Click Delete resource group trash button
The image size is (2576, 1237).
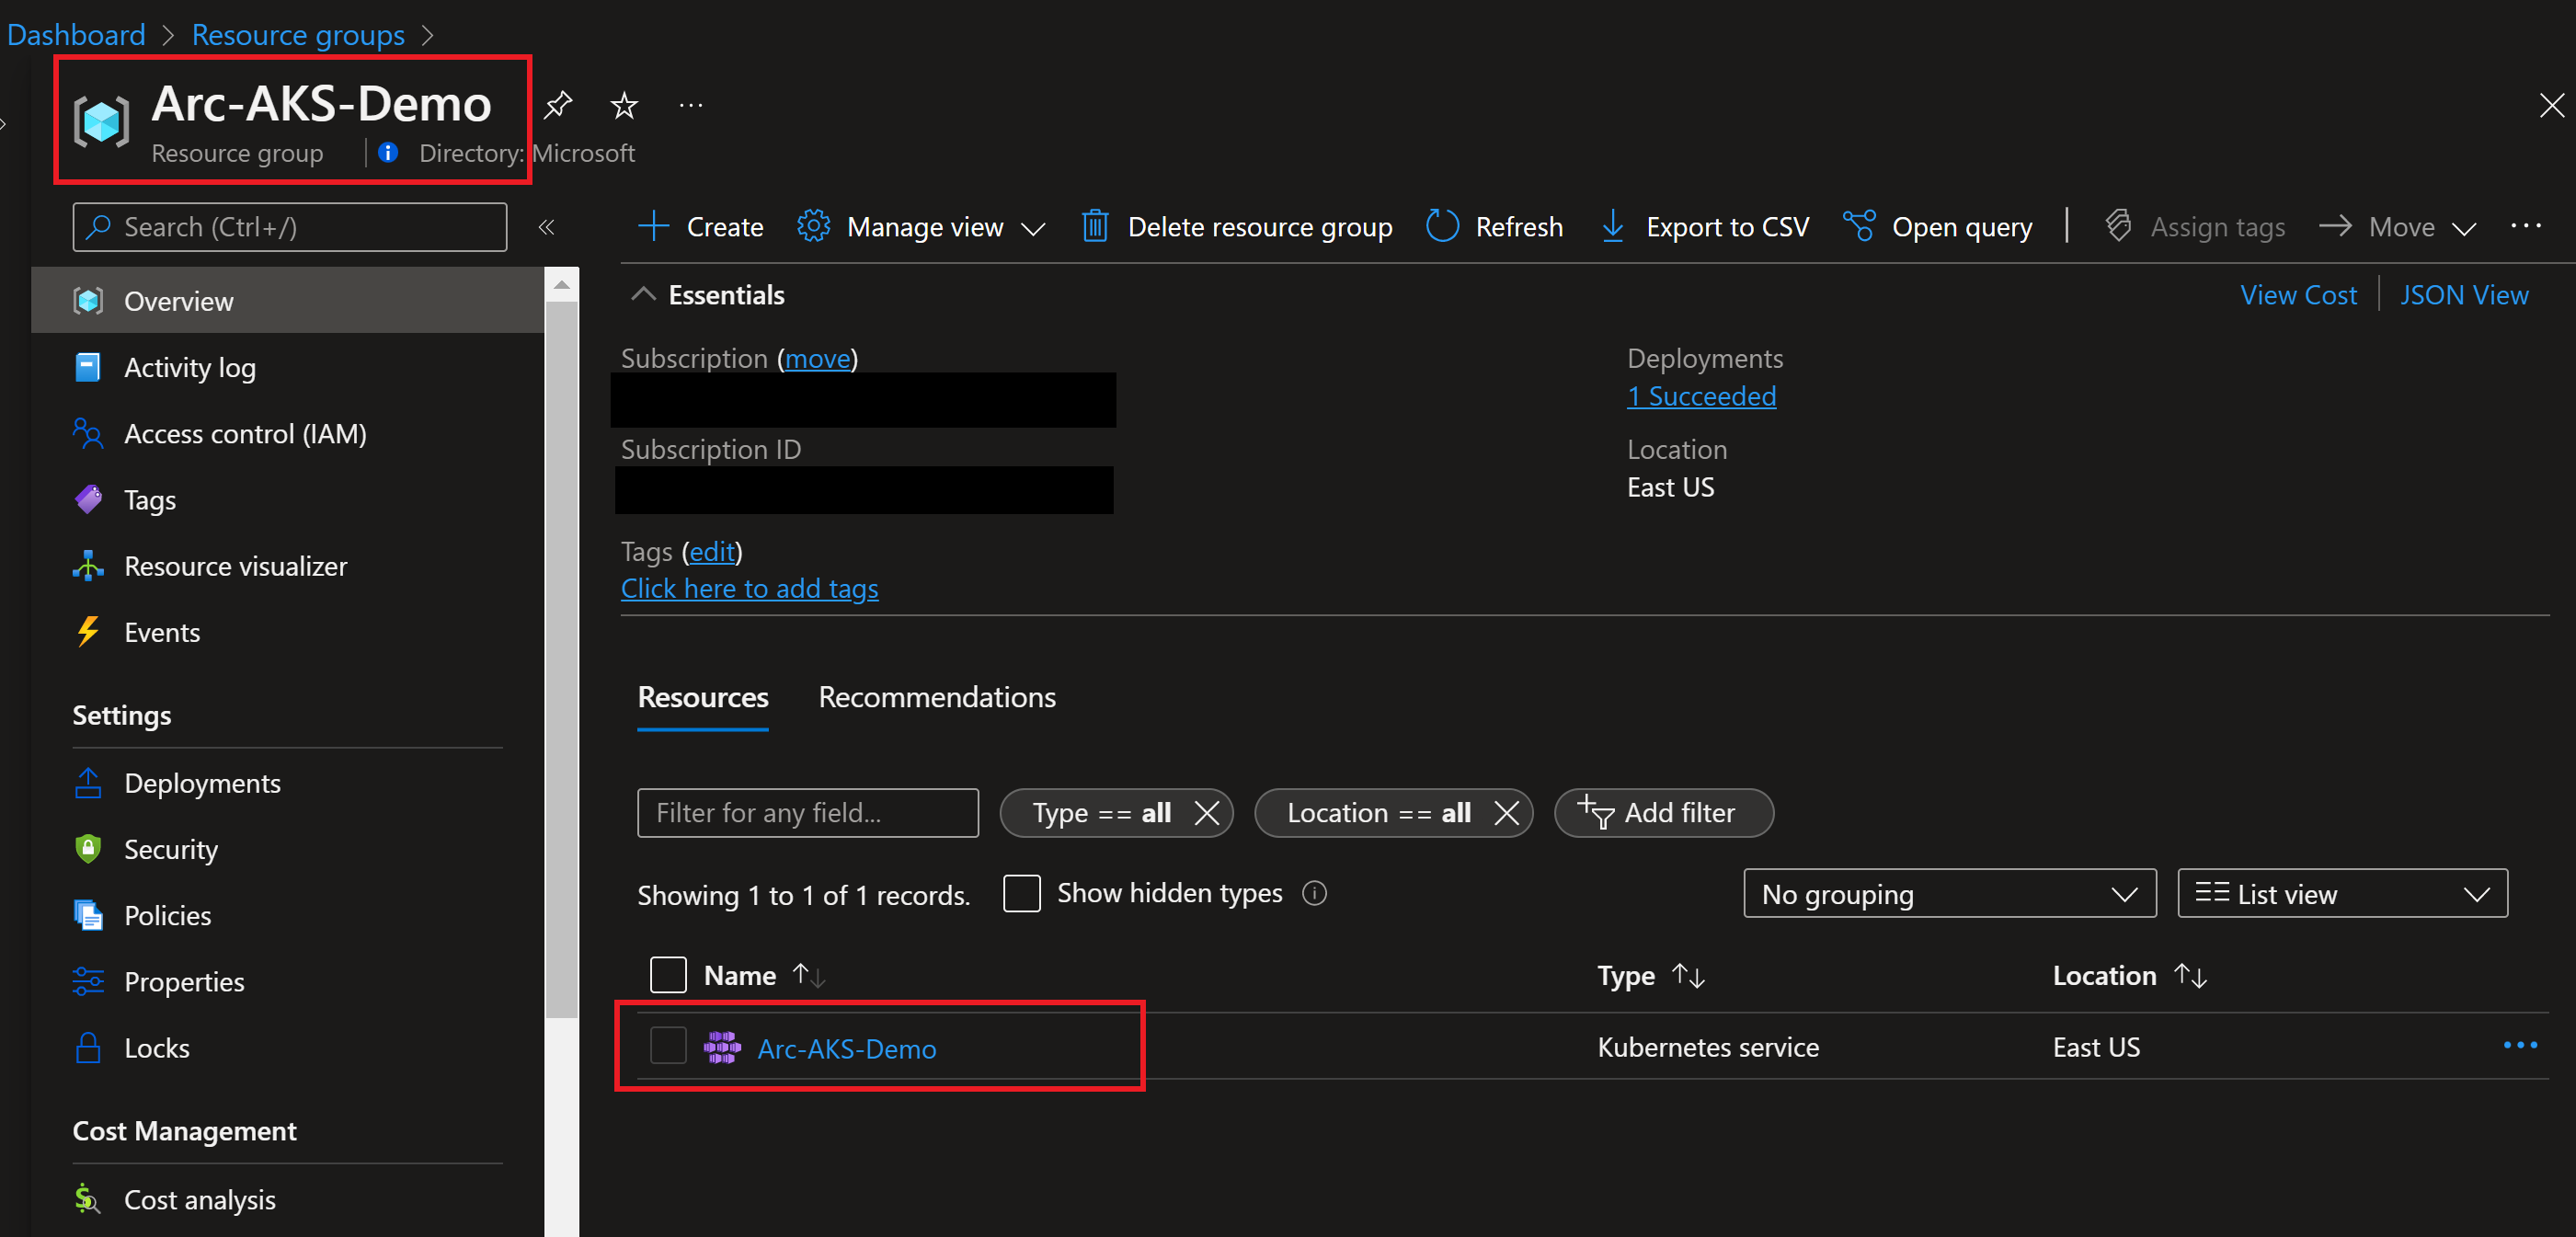coord(1236,227)
